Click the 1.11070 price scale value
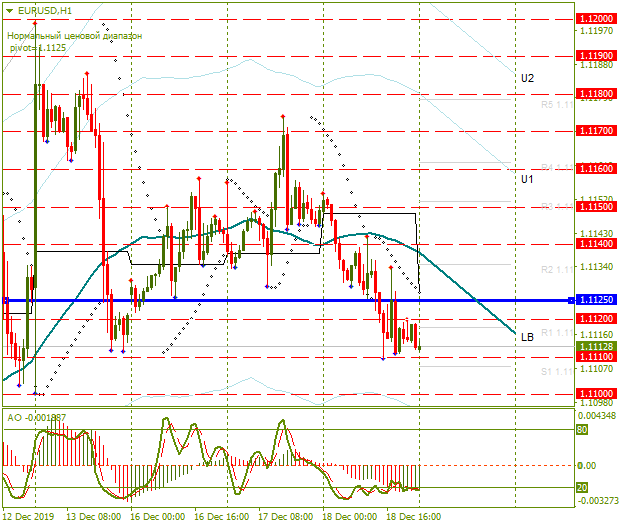Image resolution: width=620 pixels, height=528 pixels. point(596,369)
